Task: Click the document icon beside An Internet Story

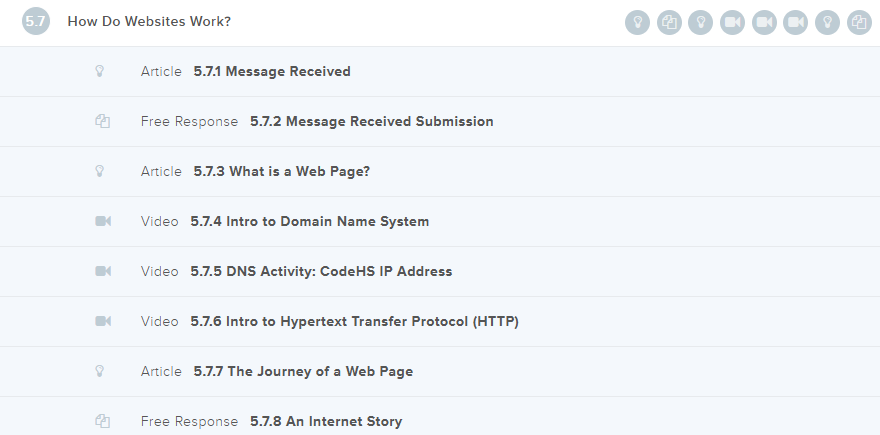Action: [101, 421]
